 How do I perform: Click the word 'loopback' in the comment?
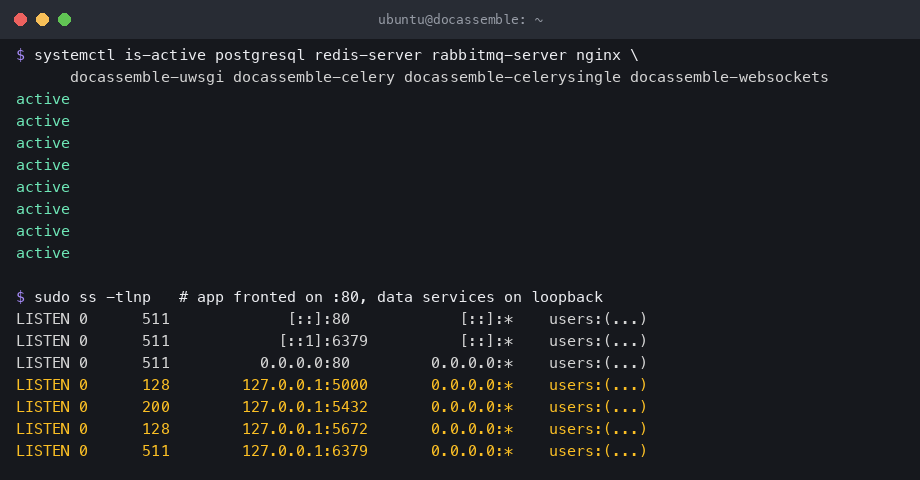[x=567, y=298]
